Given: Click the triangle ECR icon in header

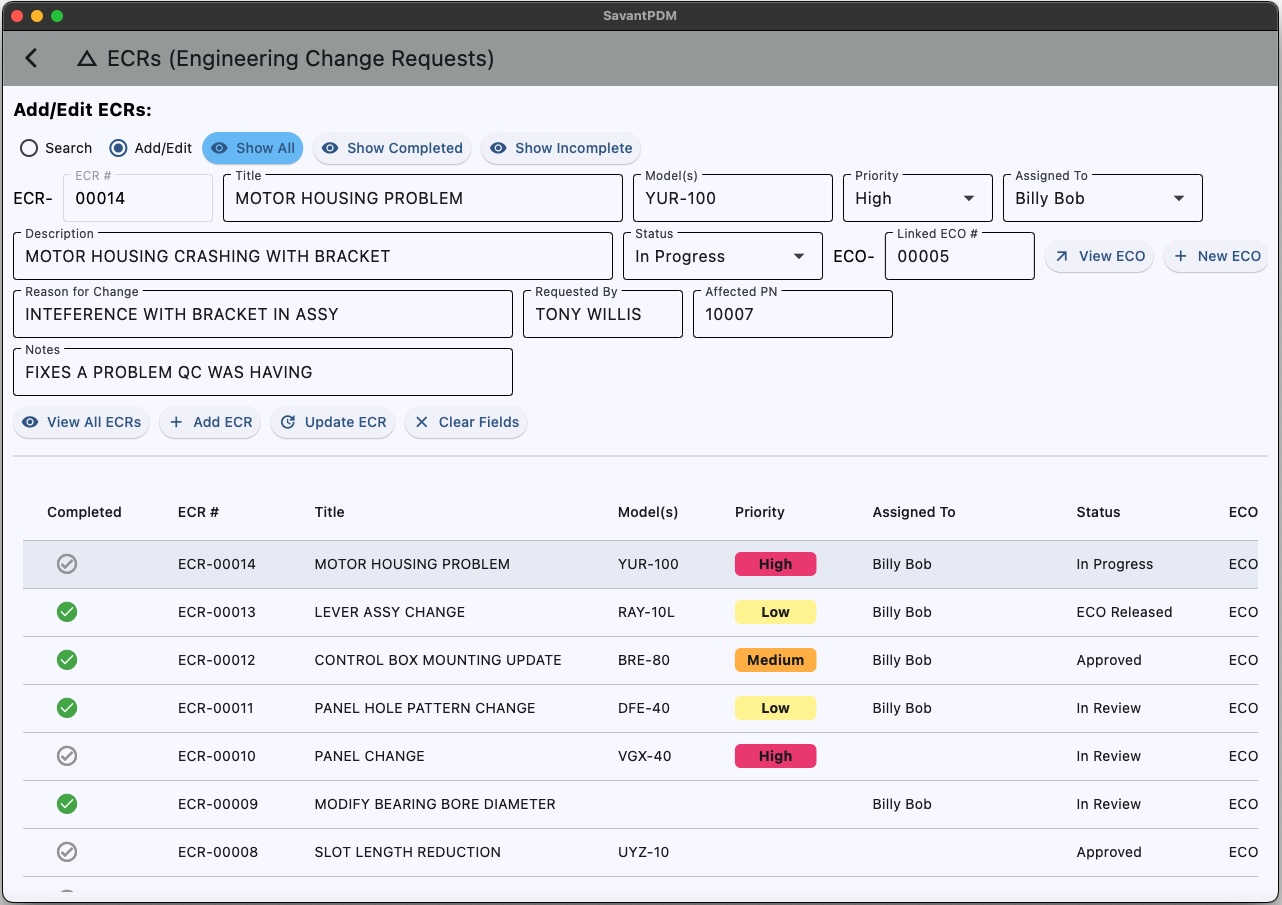Looking at the screenshot, I should click(87, 59).
